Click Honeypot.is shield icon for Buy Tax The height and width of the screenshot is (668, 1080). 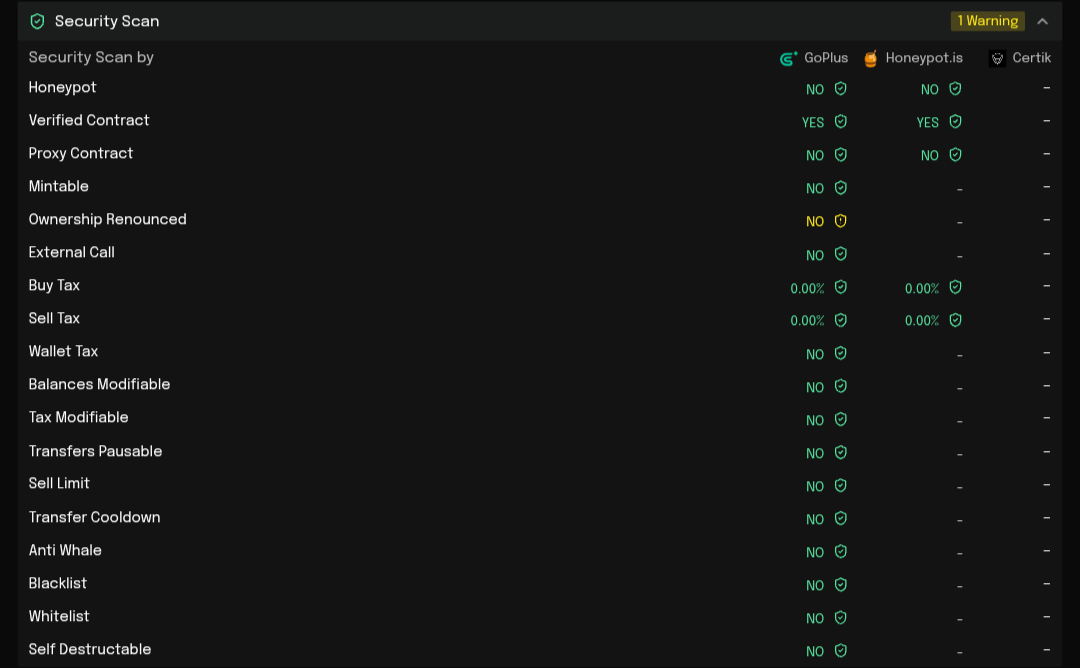click(955, 288)
